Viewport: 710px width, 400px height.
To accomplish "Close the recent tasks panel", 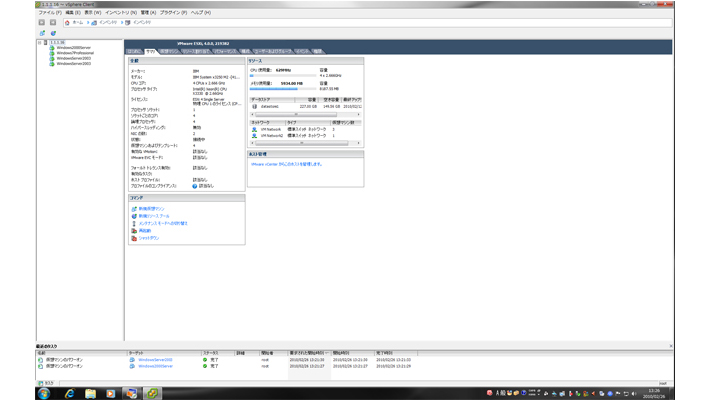I will click(x=671, y=346).
